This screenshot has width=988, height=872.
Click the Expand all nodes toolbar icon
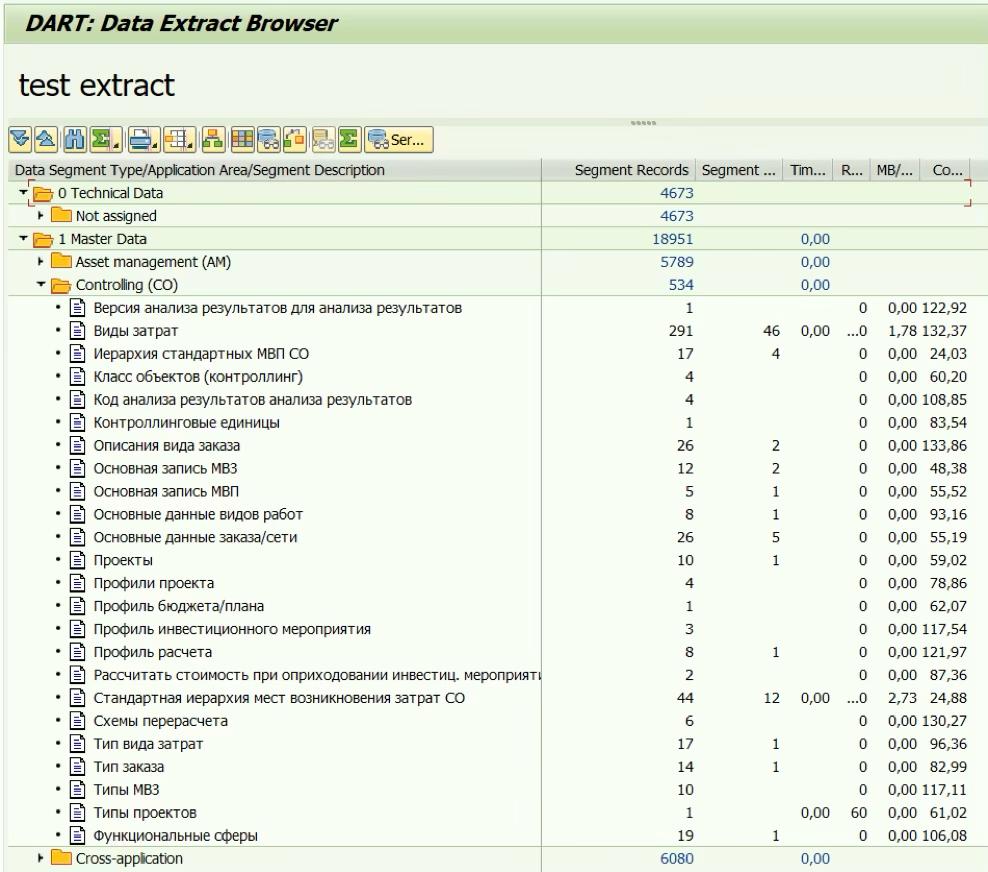[x=18, y=140]
